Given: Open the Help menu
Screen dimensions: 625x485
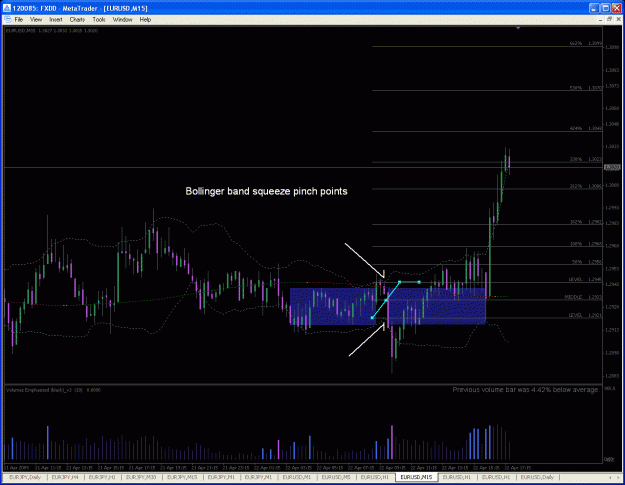Looking at the screenshot, I should (x=145, y=20).
